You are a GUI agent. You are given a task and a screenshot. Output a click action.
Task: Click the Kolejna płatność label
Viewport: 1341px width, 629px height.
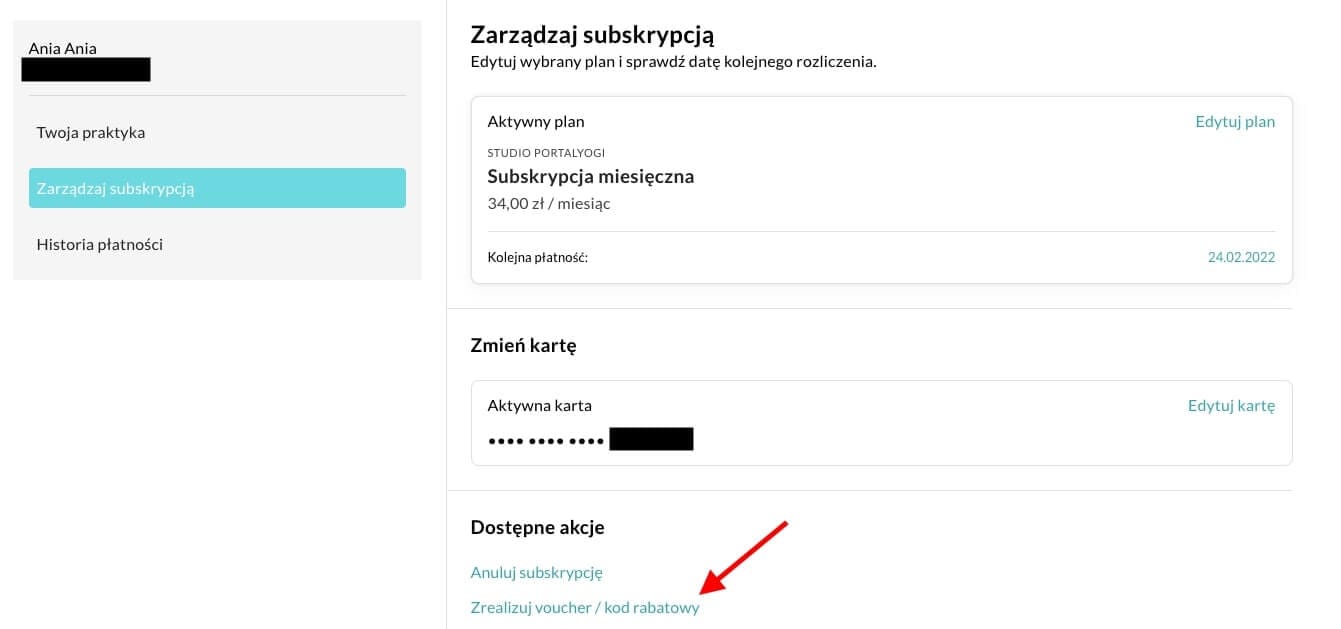(537, 257)
